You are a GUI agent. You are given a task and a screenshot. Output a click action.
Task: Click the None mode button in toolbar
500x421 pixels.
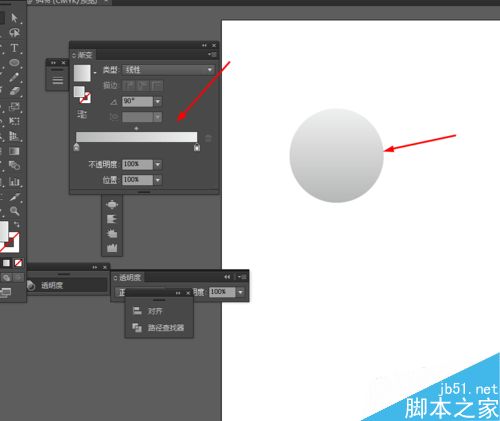click(x=18, y=263)
